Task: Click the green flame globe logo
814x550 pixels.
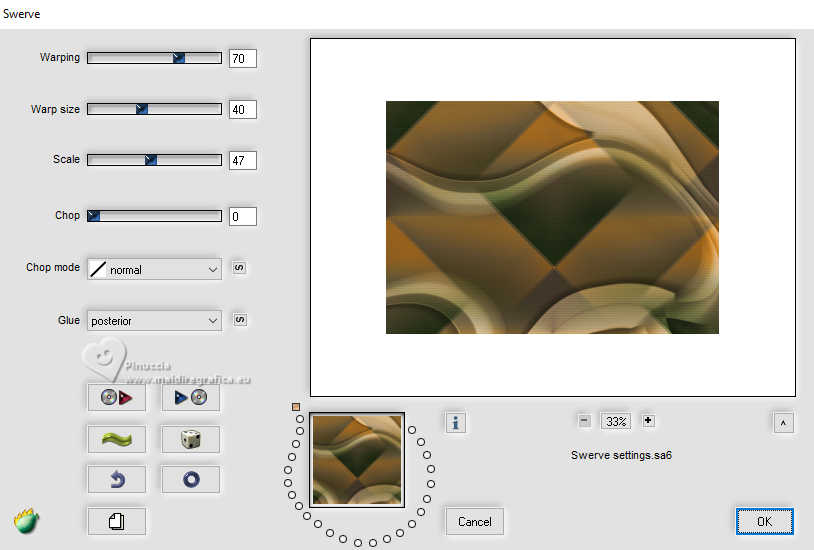Action: (26, 521)
